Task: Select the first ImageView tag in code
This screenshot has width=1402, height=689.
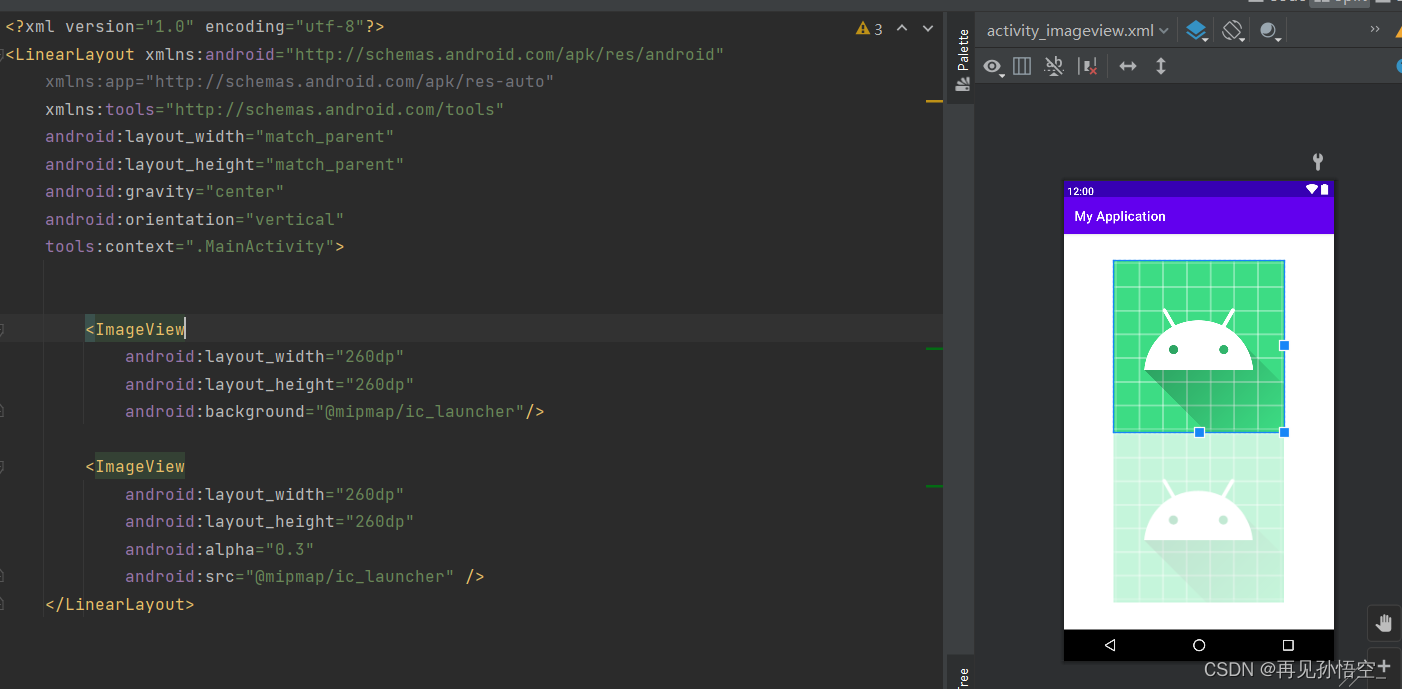Action: tap(136, 328)
